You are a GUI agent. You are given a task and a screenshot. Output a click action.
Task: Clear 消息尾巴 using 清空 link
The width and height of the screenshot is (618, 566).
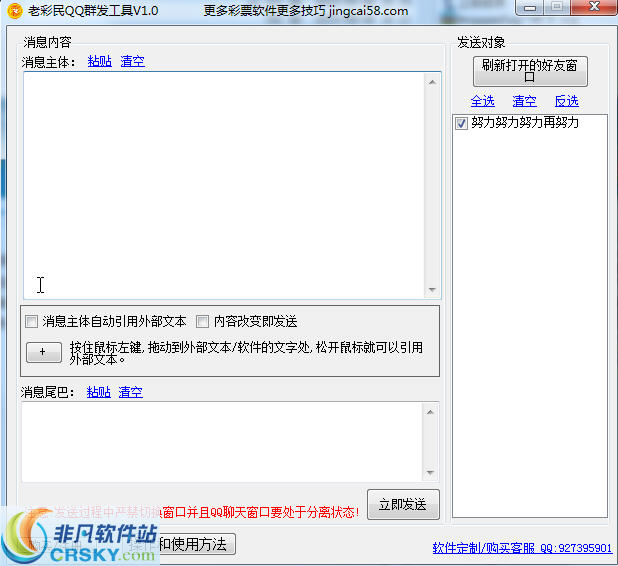[x=130, y=392]
